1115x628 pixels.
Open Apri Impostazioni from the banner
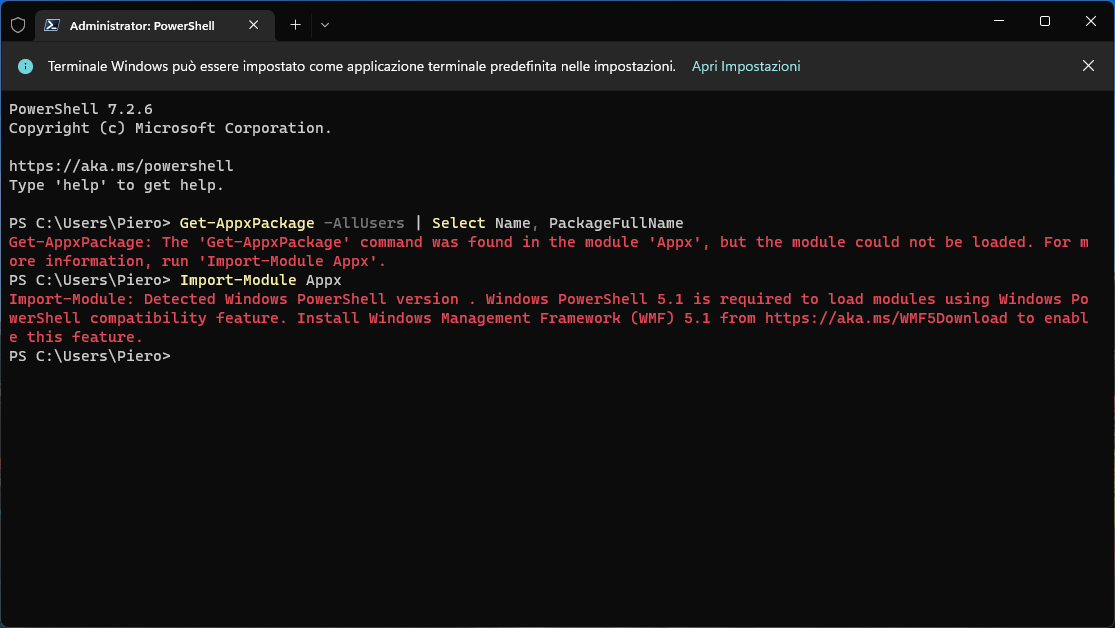point(745,65)
